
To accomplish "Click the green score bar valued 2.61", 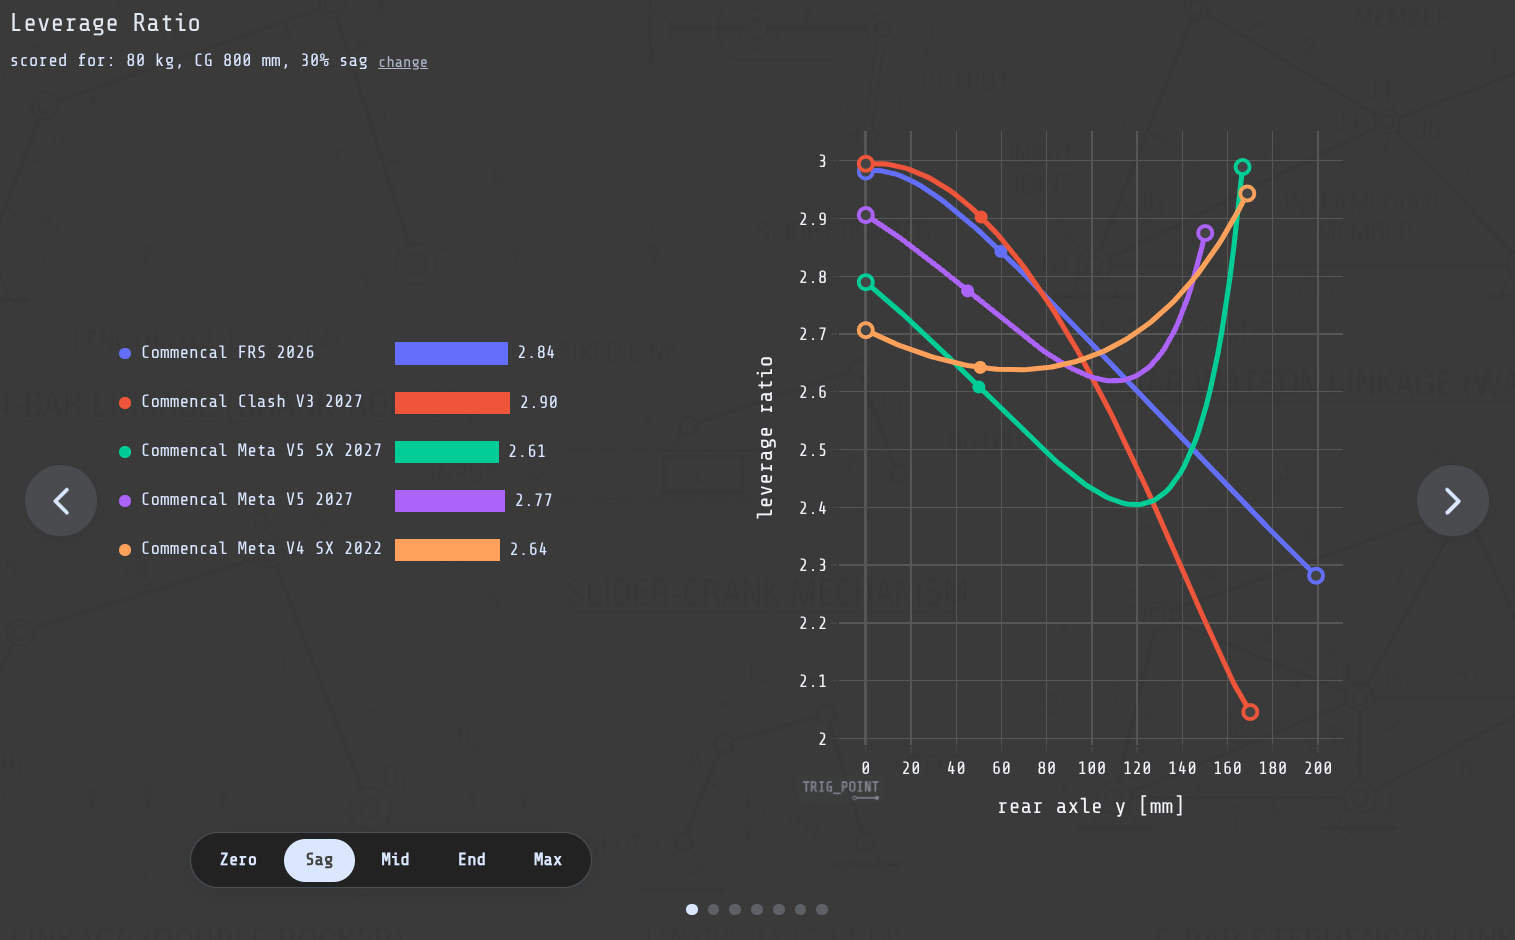I will click(x=447, y=451).
